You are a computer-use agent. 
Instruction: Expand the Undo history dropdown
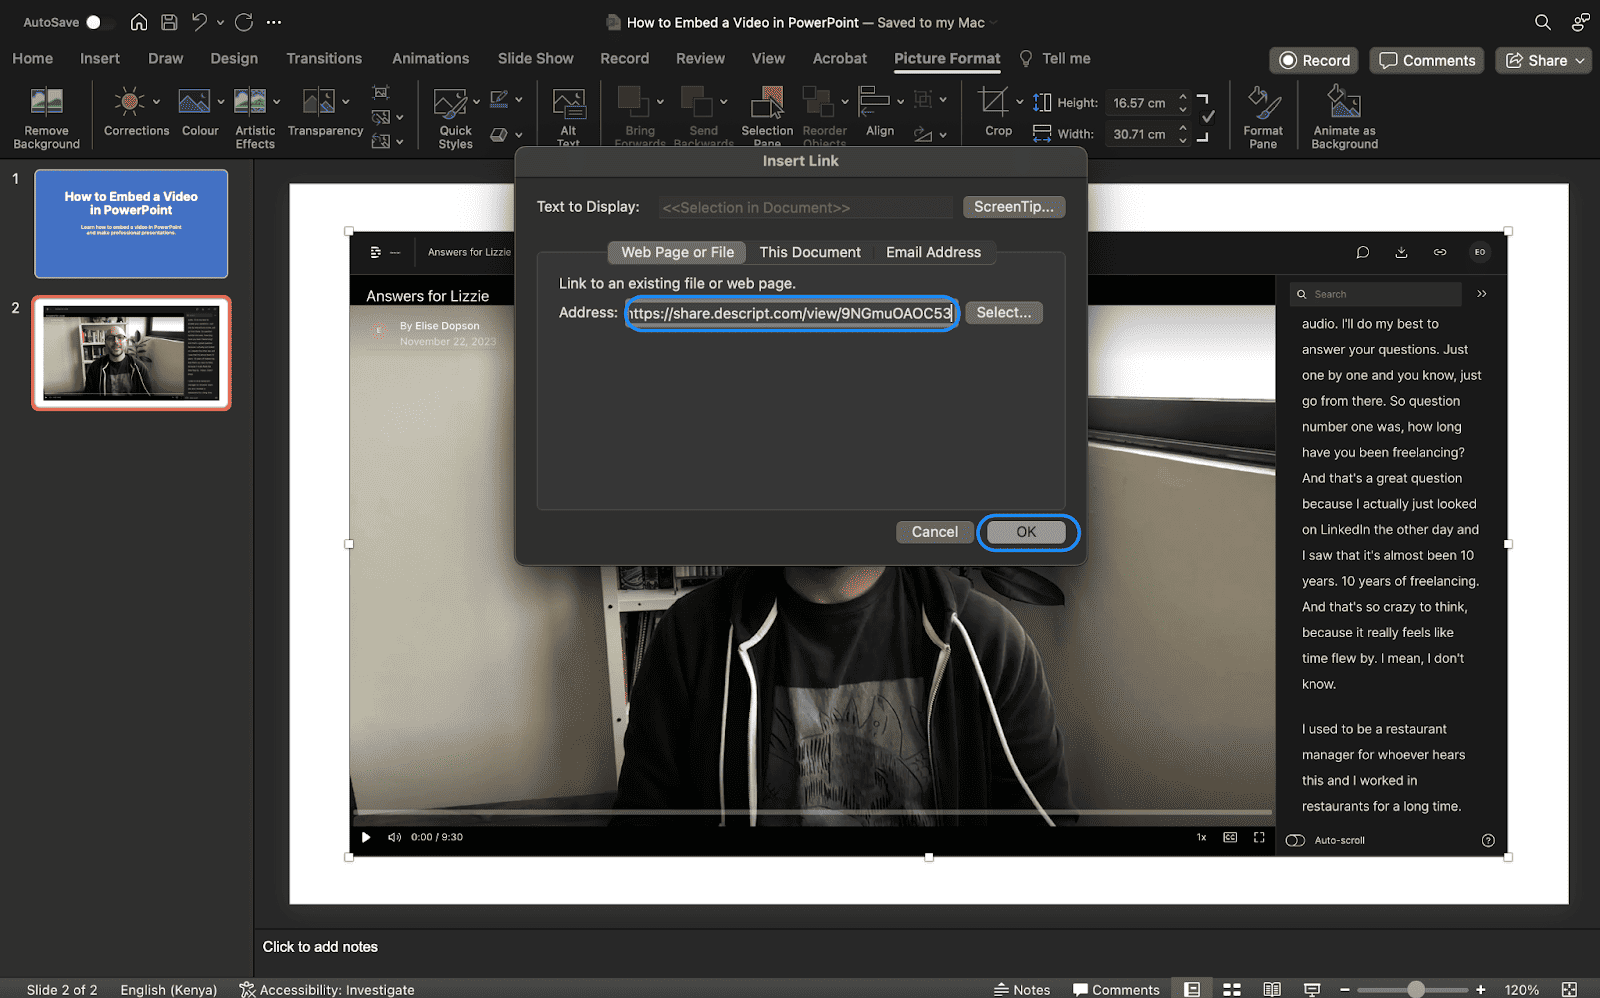tap(220, 22)
